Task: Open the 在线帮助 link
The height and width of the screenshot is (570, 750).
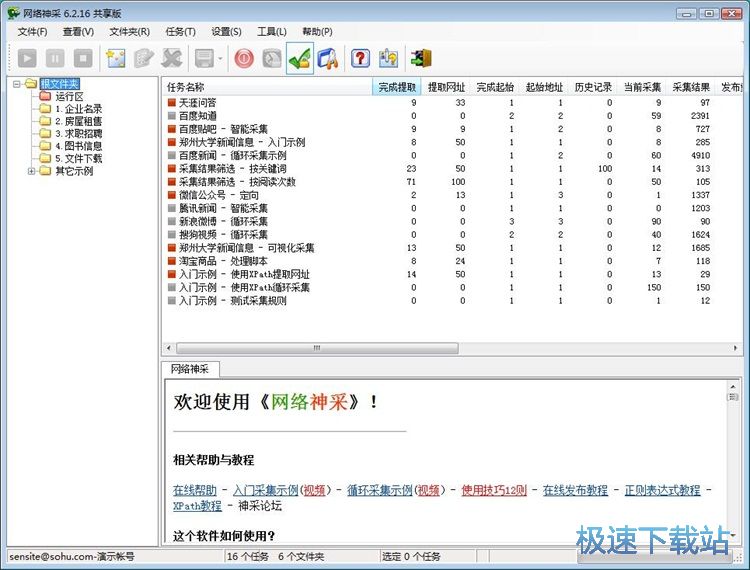Action: (x=195, y=490)
